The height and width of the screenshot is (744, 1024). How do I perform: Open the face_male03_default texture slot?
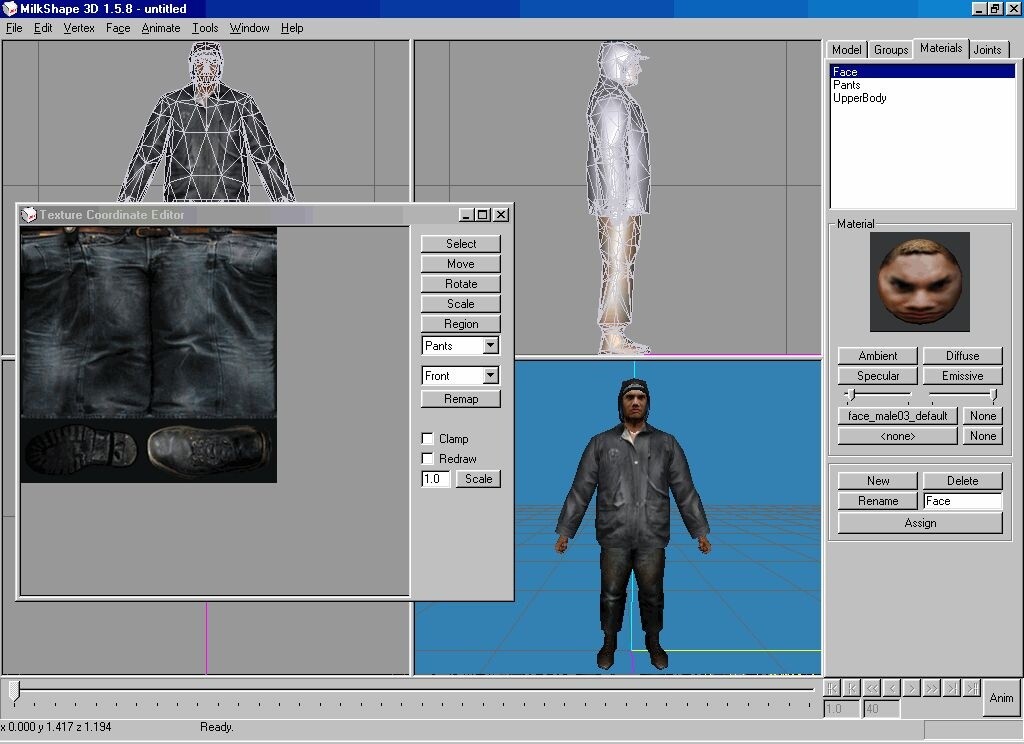click(x=897, y=415)
